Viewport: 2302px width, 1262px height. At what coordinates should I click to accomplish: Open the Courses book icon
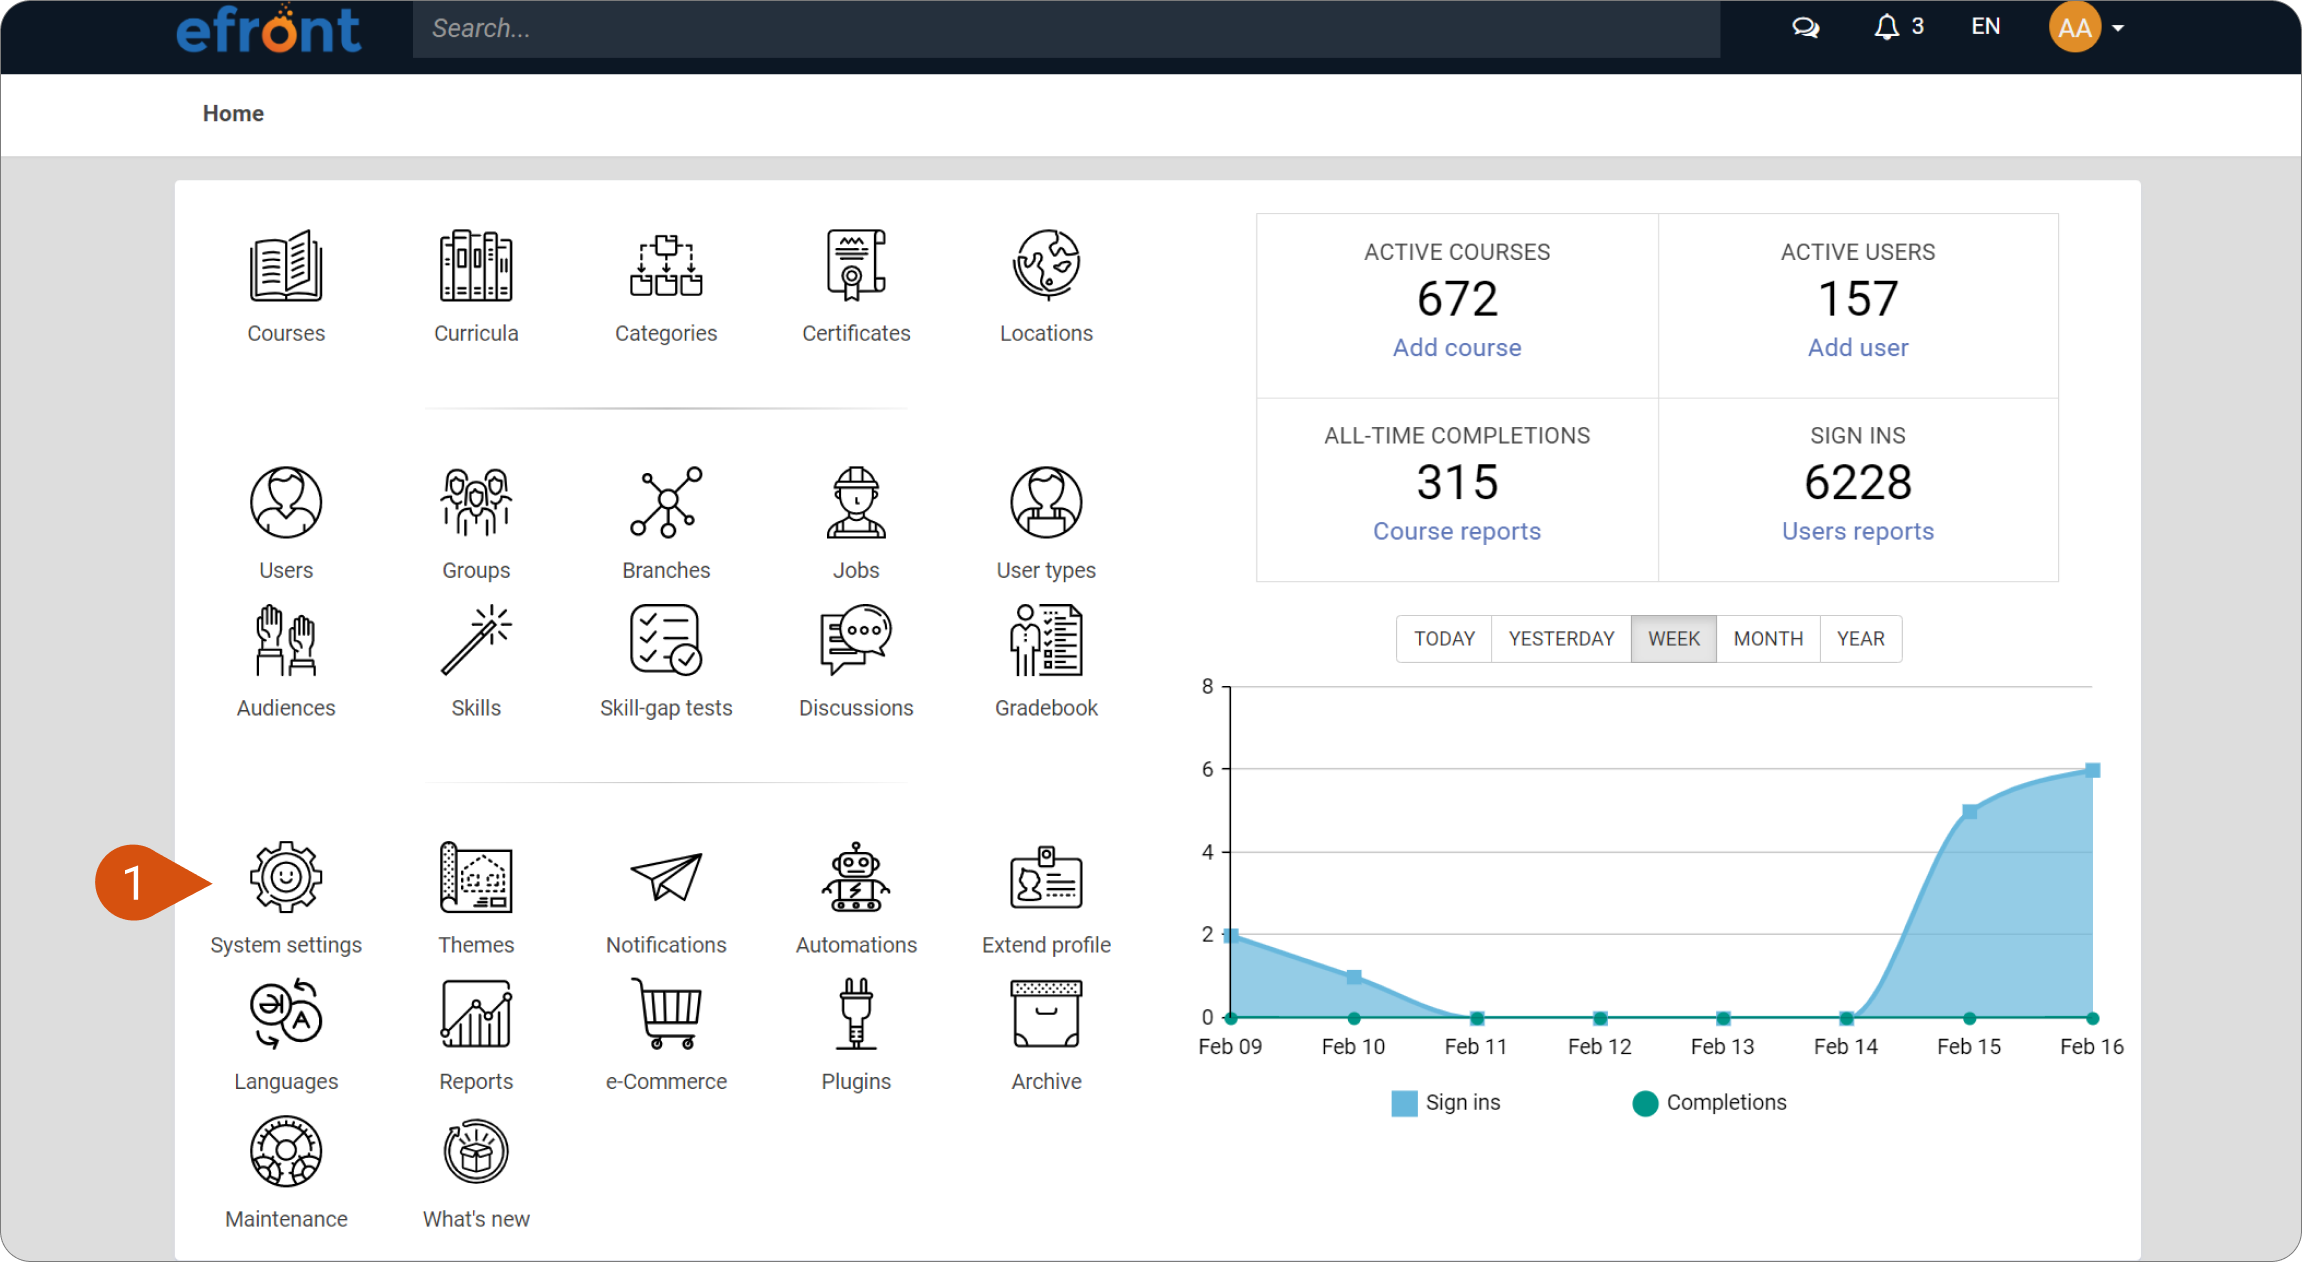point(286,265)
